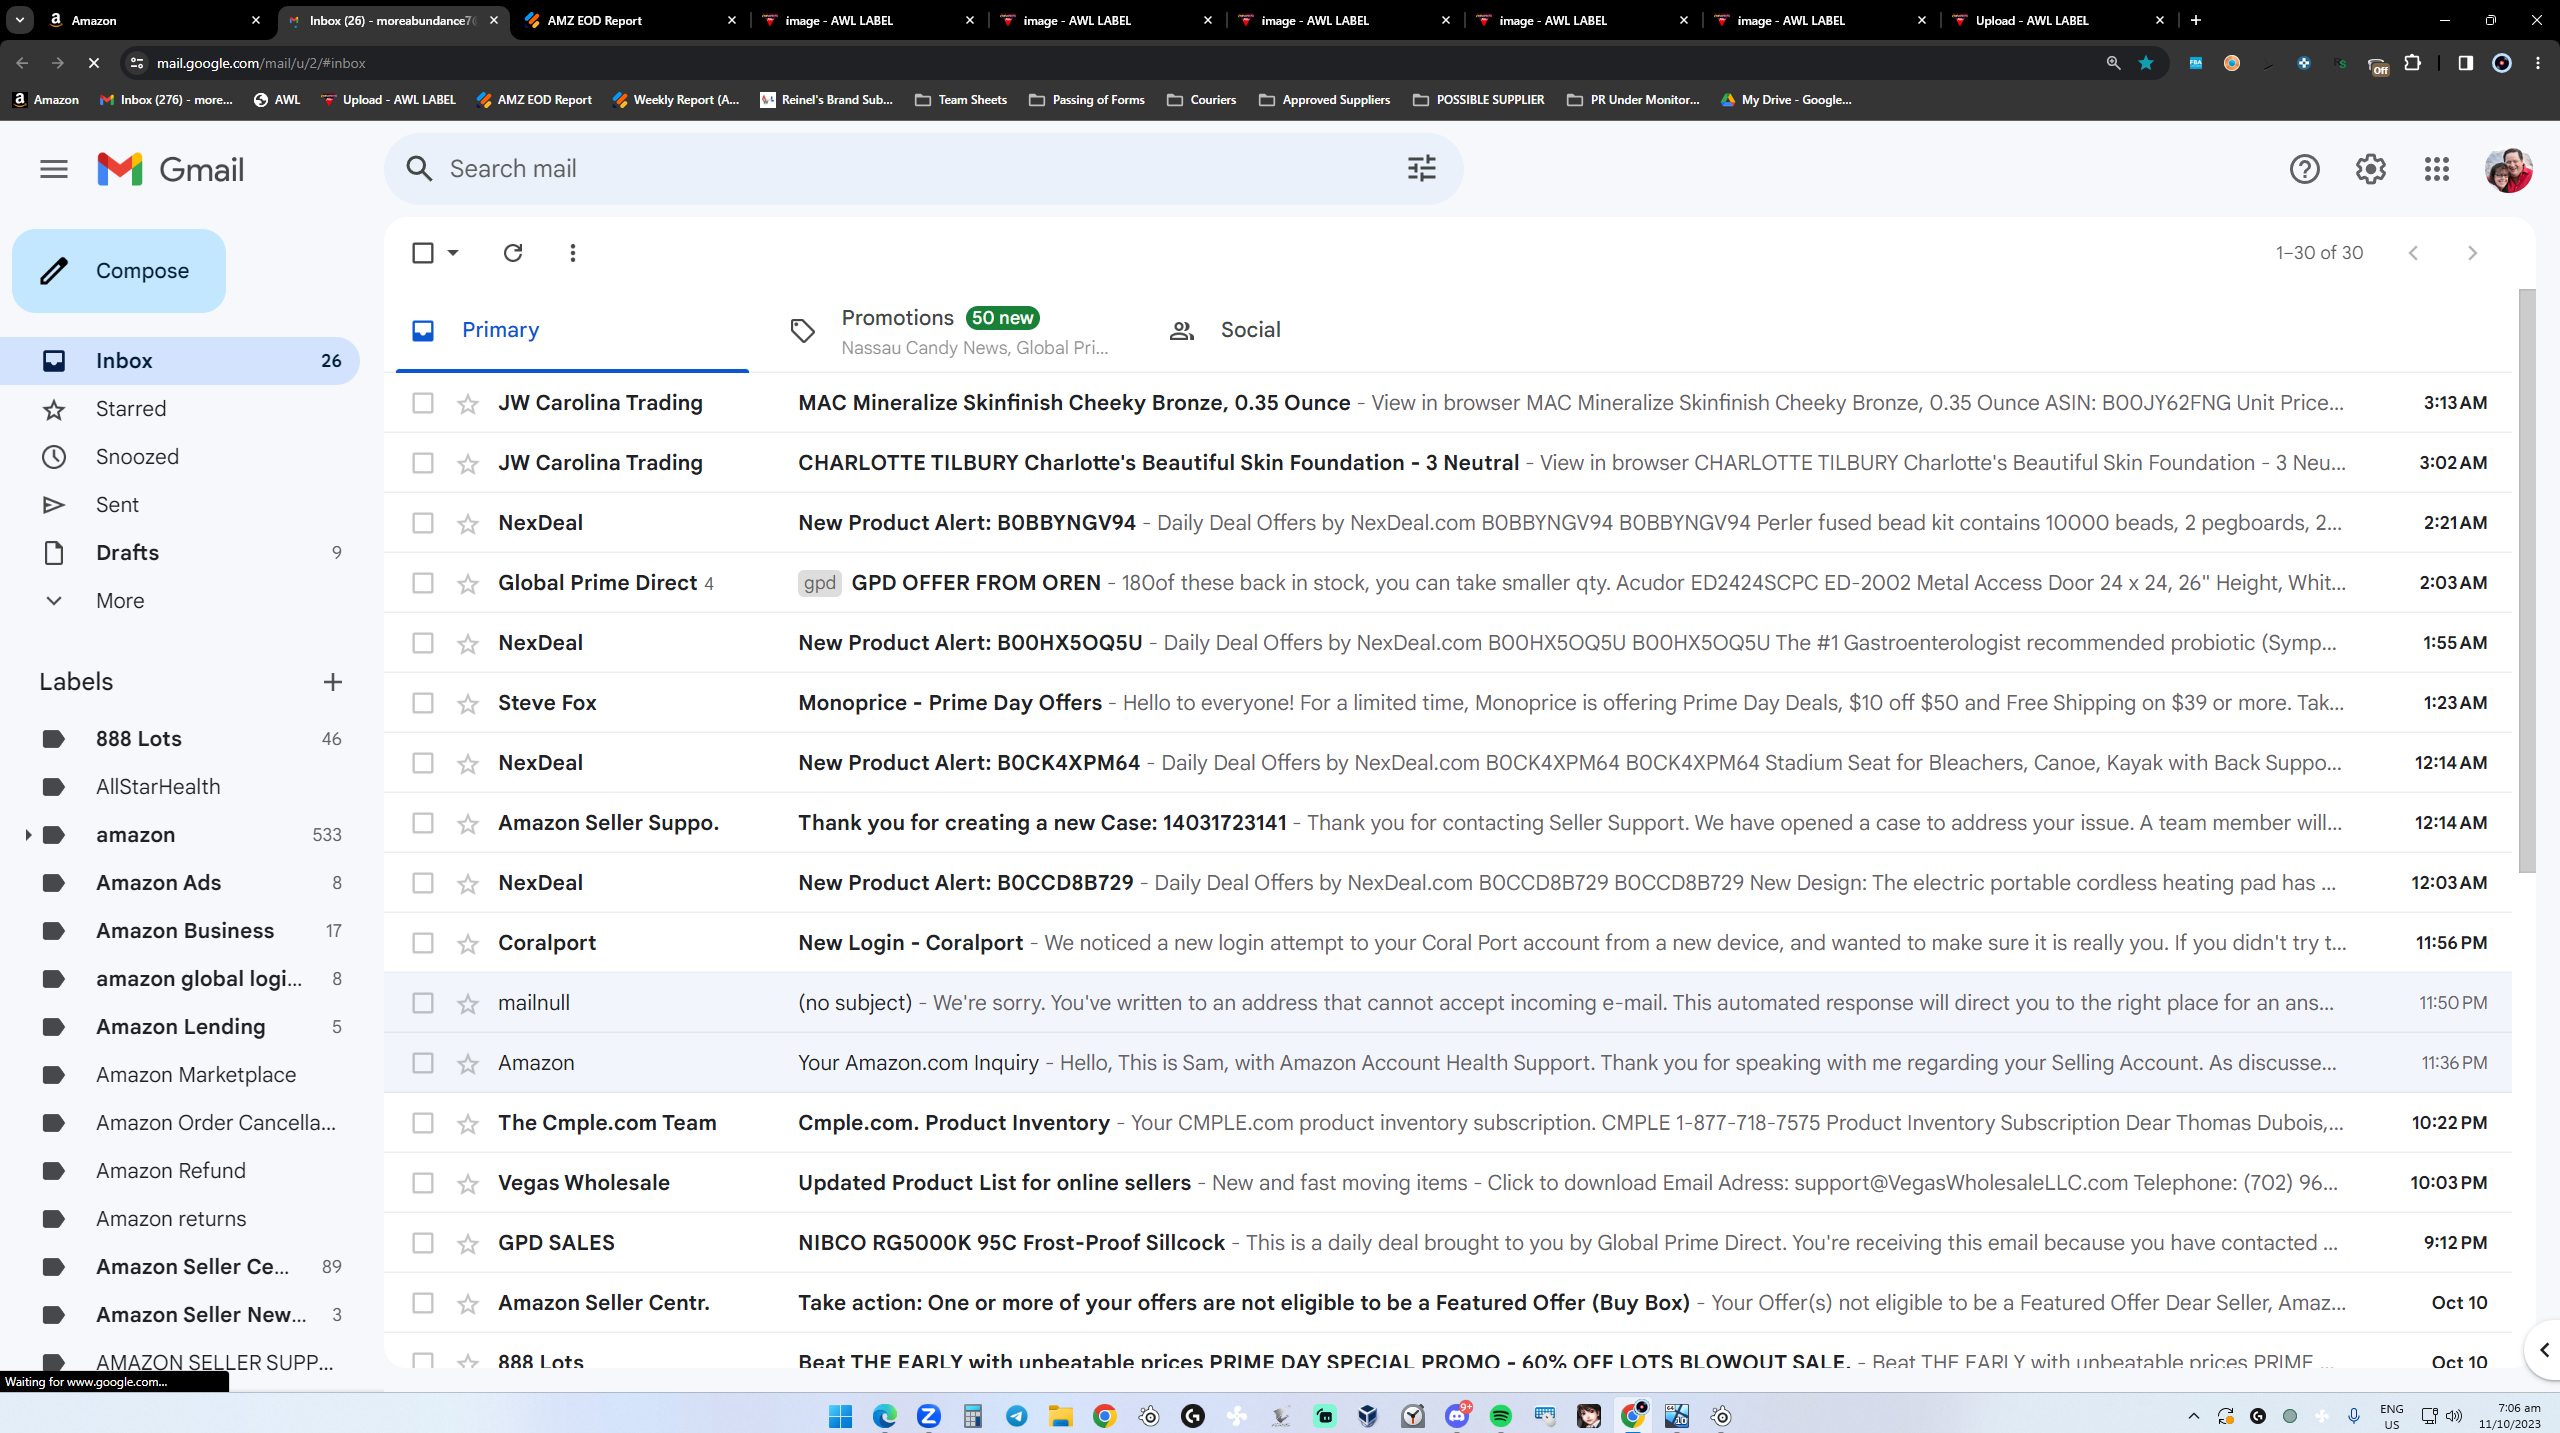Check the Amazon Seller Support case email
This screenshot has width=2560, height=1433.
[x=423, y=823]
